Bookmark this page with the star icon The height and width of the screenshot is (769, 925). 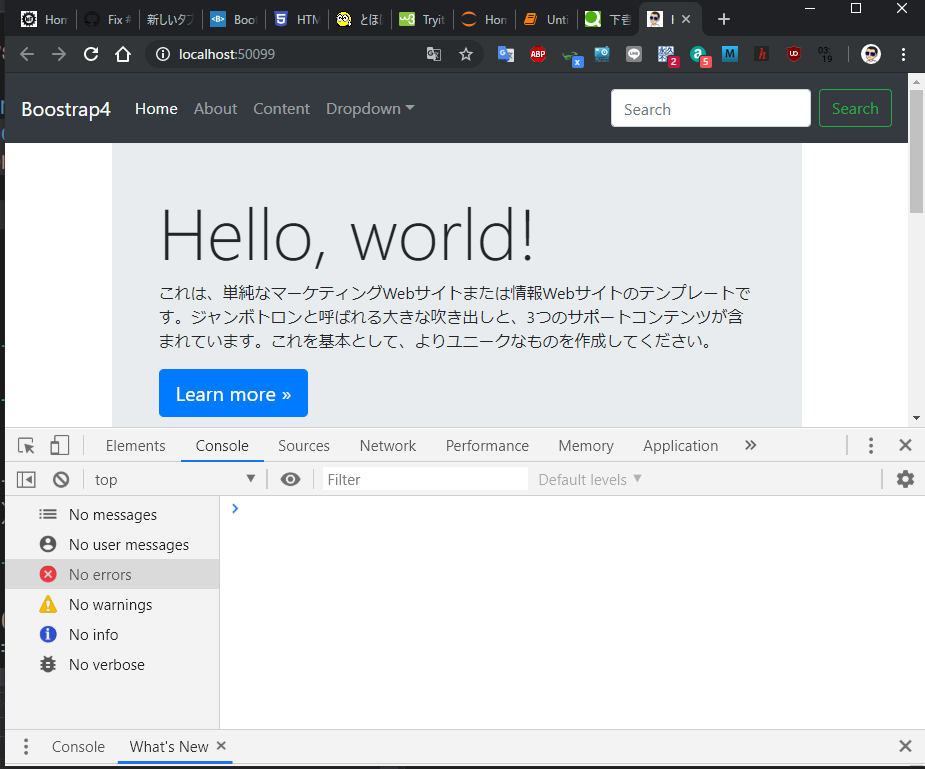[466, 54]
